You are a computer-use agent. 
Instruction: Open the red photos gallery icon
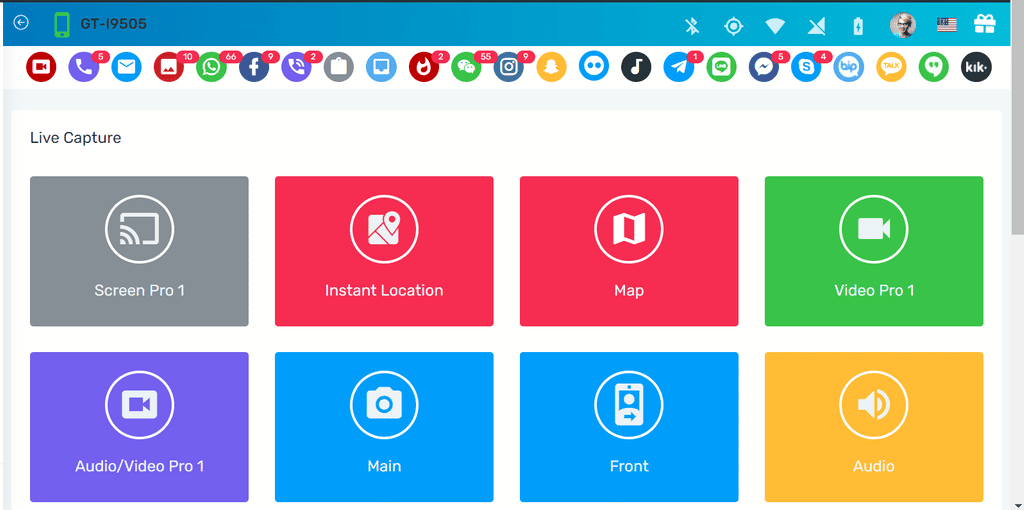[x=169, y=67]
